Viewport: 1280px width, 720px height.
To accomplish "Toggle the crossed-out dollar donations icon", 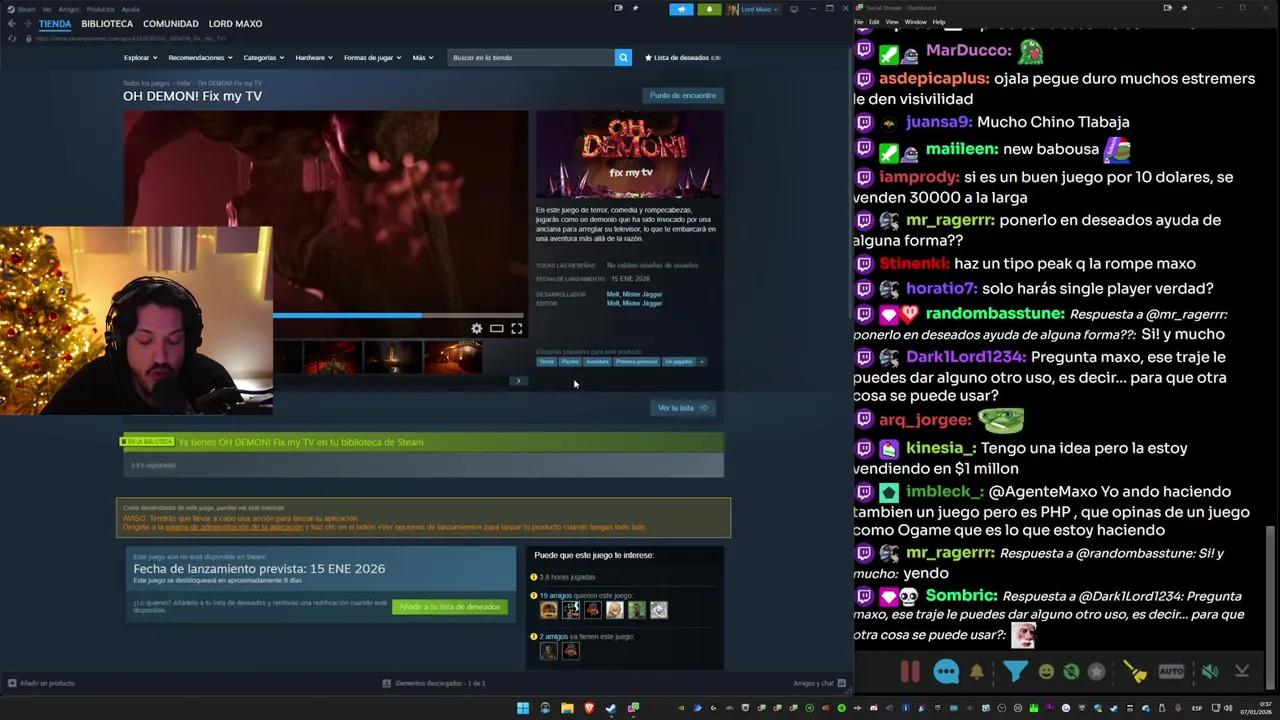I will (x=1071, y=672).
